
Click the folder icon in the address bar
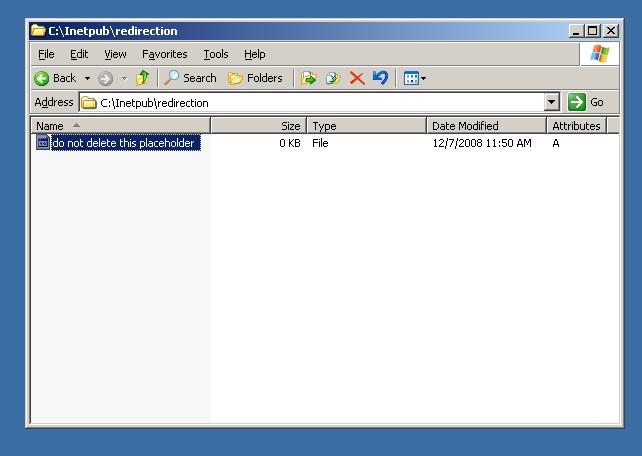88,103
